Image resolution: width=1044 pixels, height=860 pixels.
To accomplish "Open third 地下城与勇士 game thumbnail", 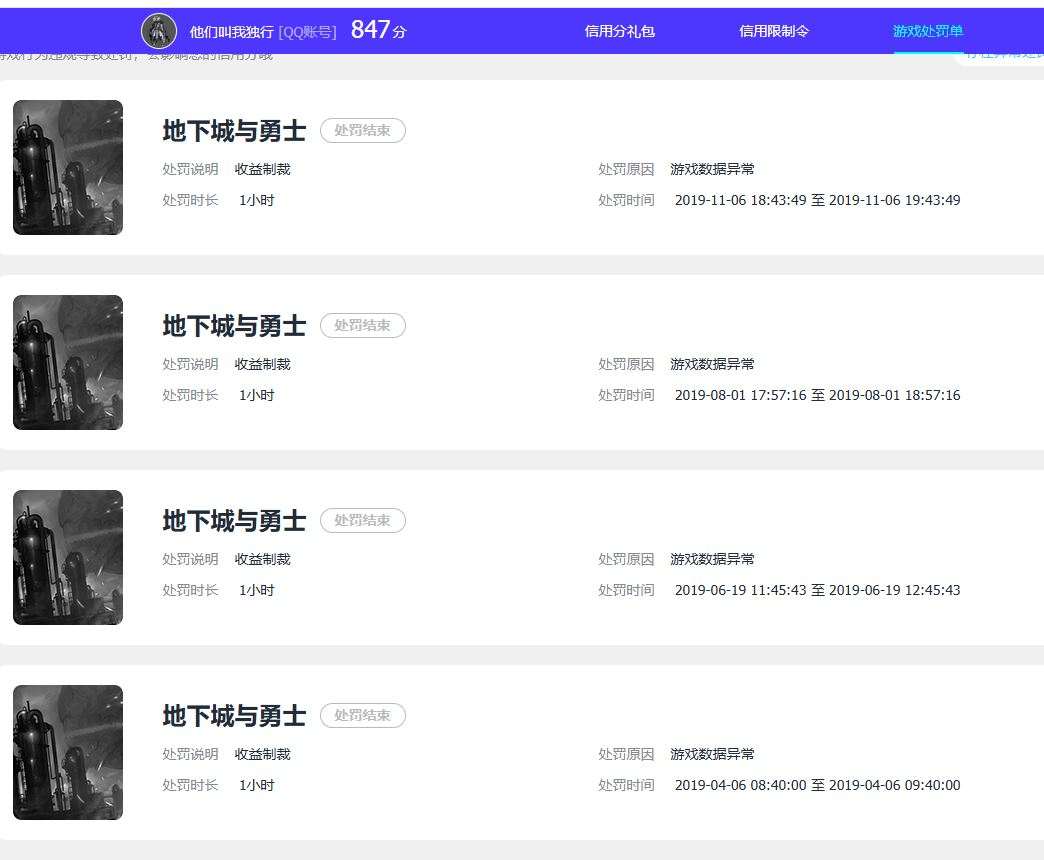I will [68, 557].
